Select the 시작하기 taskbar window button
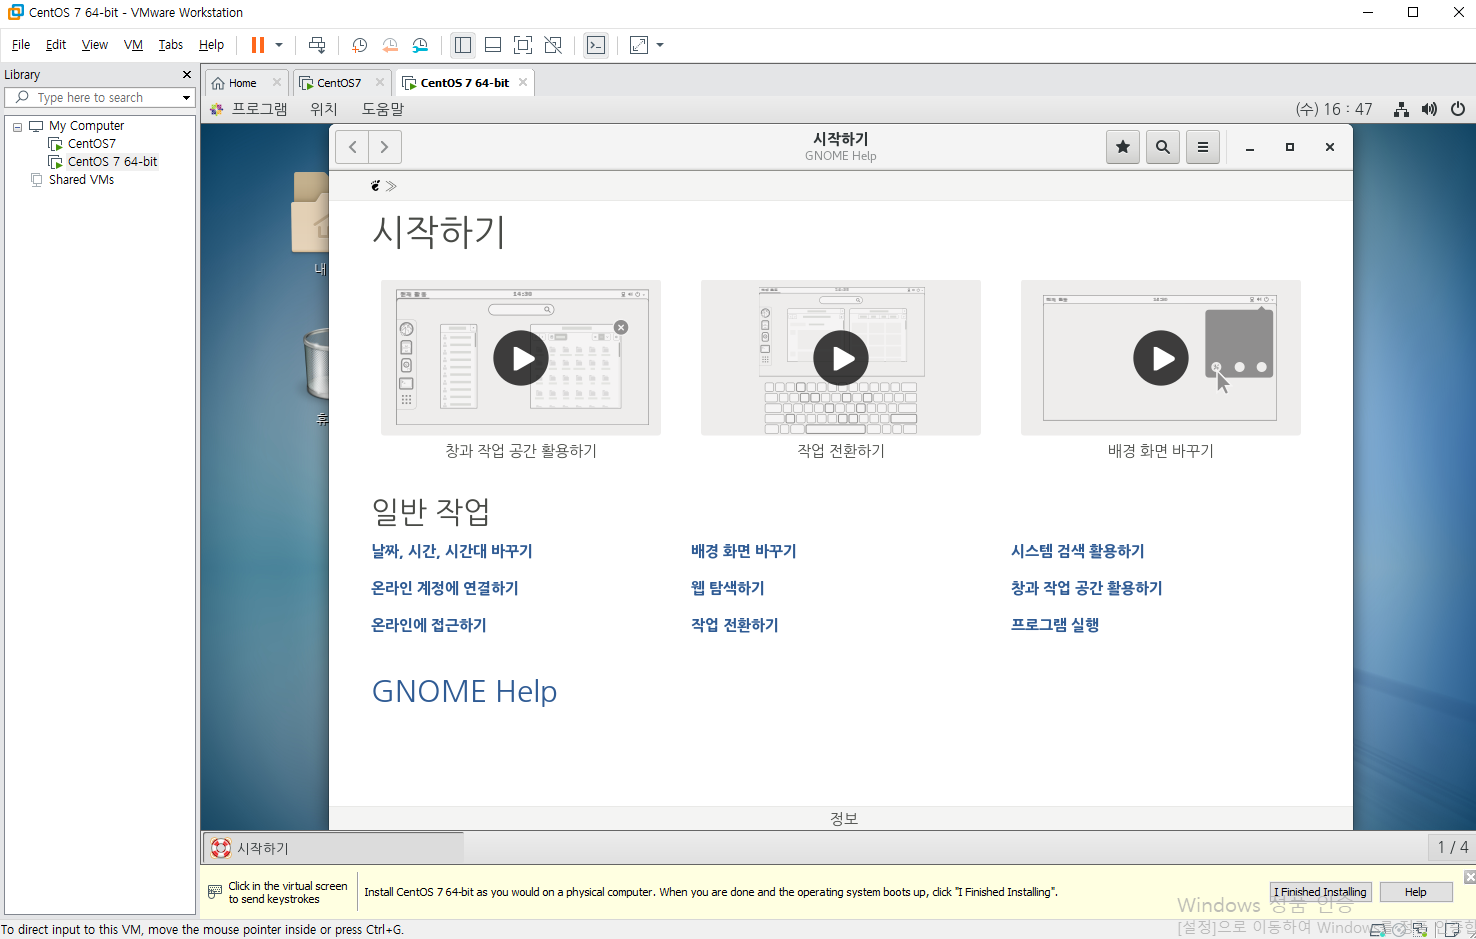 click(x=334, y=848)
